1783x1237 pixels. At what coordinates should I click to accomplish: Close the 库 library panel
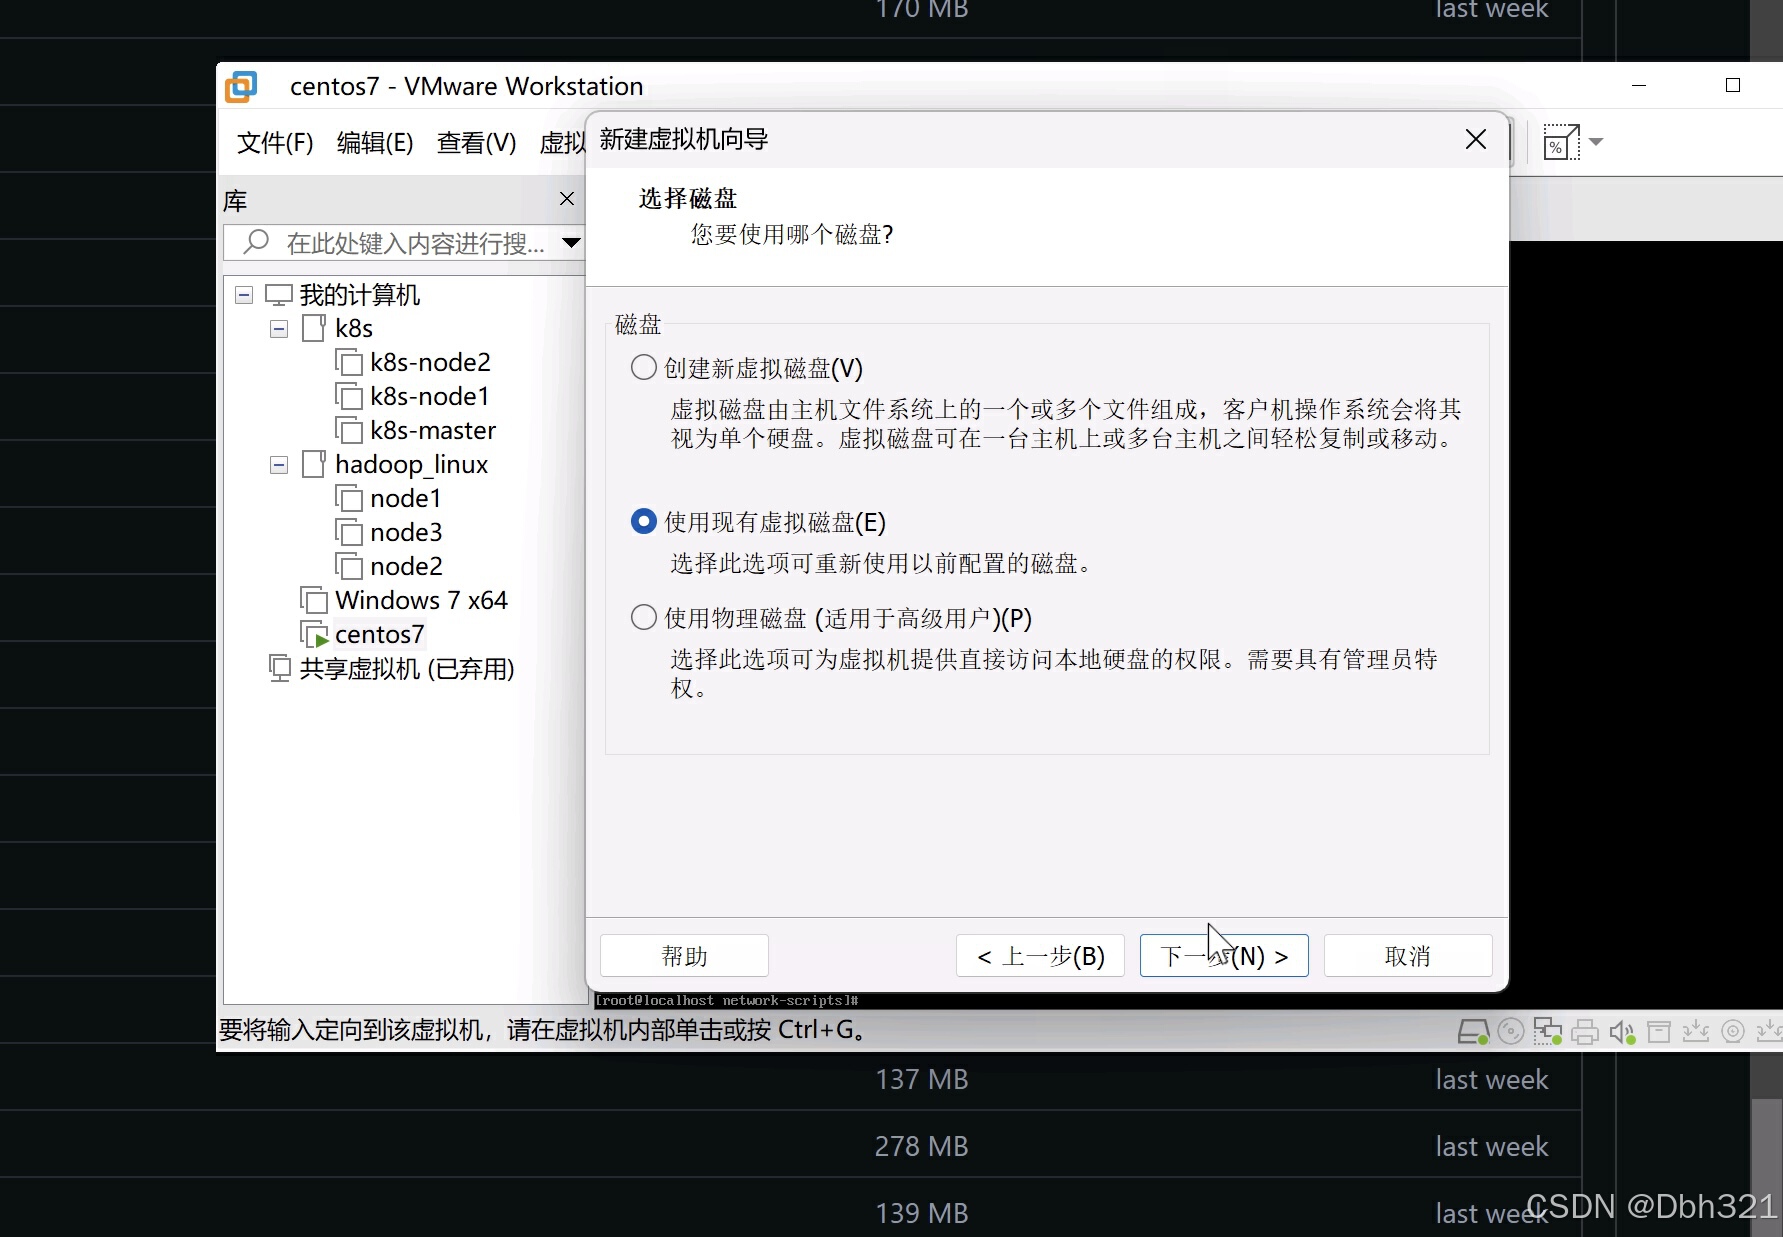tap(567, 198)
